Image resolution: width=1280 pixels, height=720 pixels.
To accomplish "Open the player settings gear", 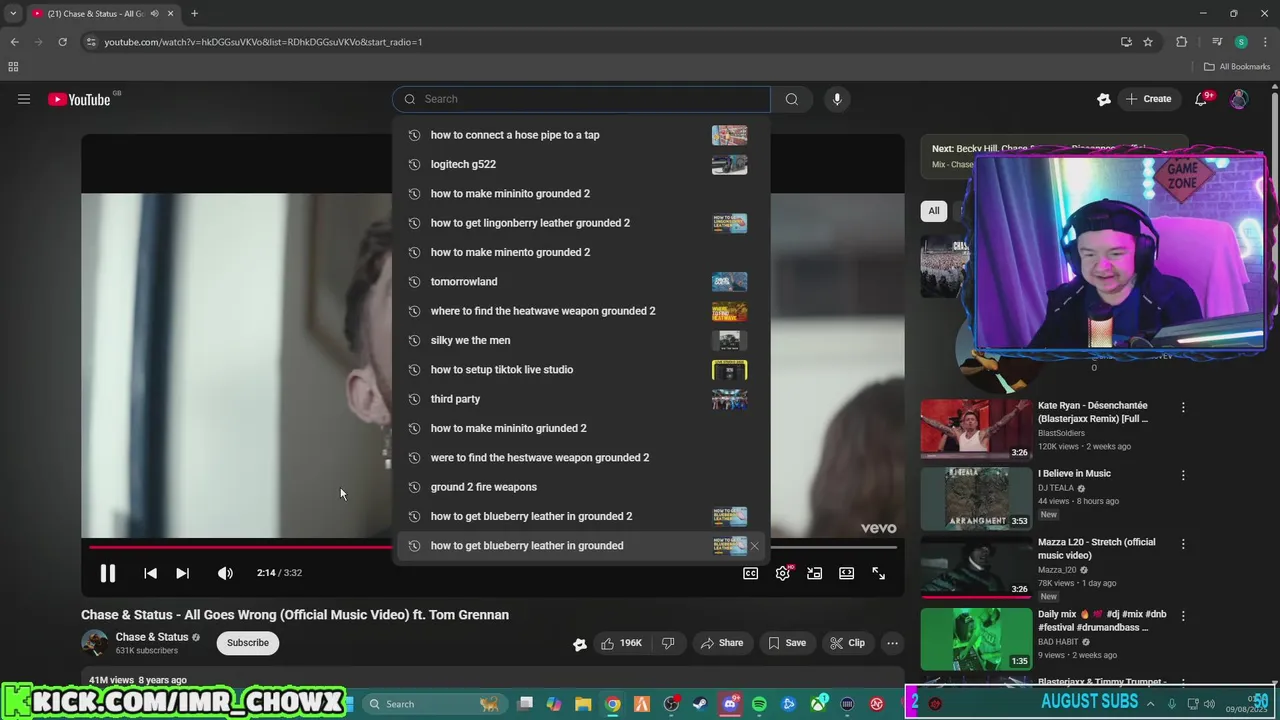I will tap(783, 573).
